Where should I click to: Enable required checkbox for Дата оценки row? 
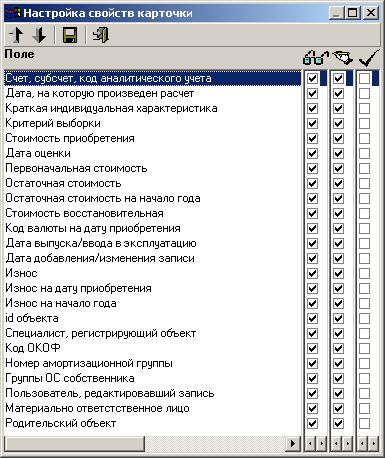364,154
